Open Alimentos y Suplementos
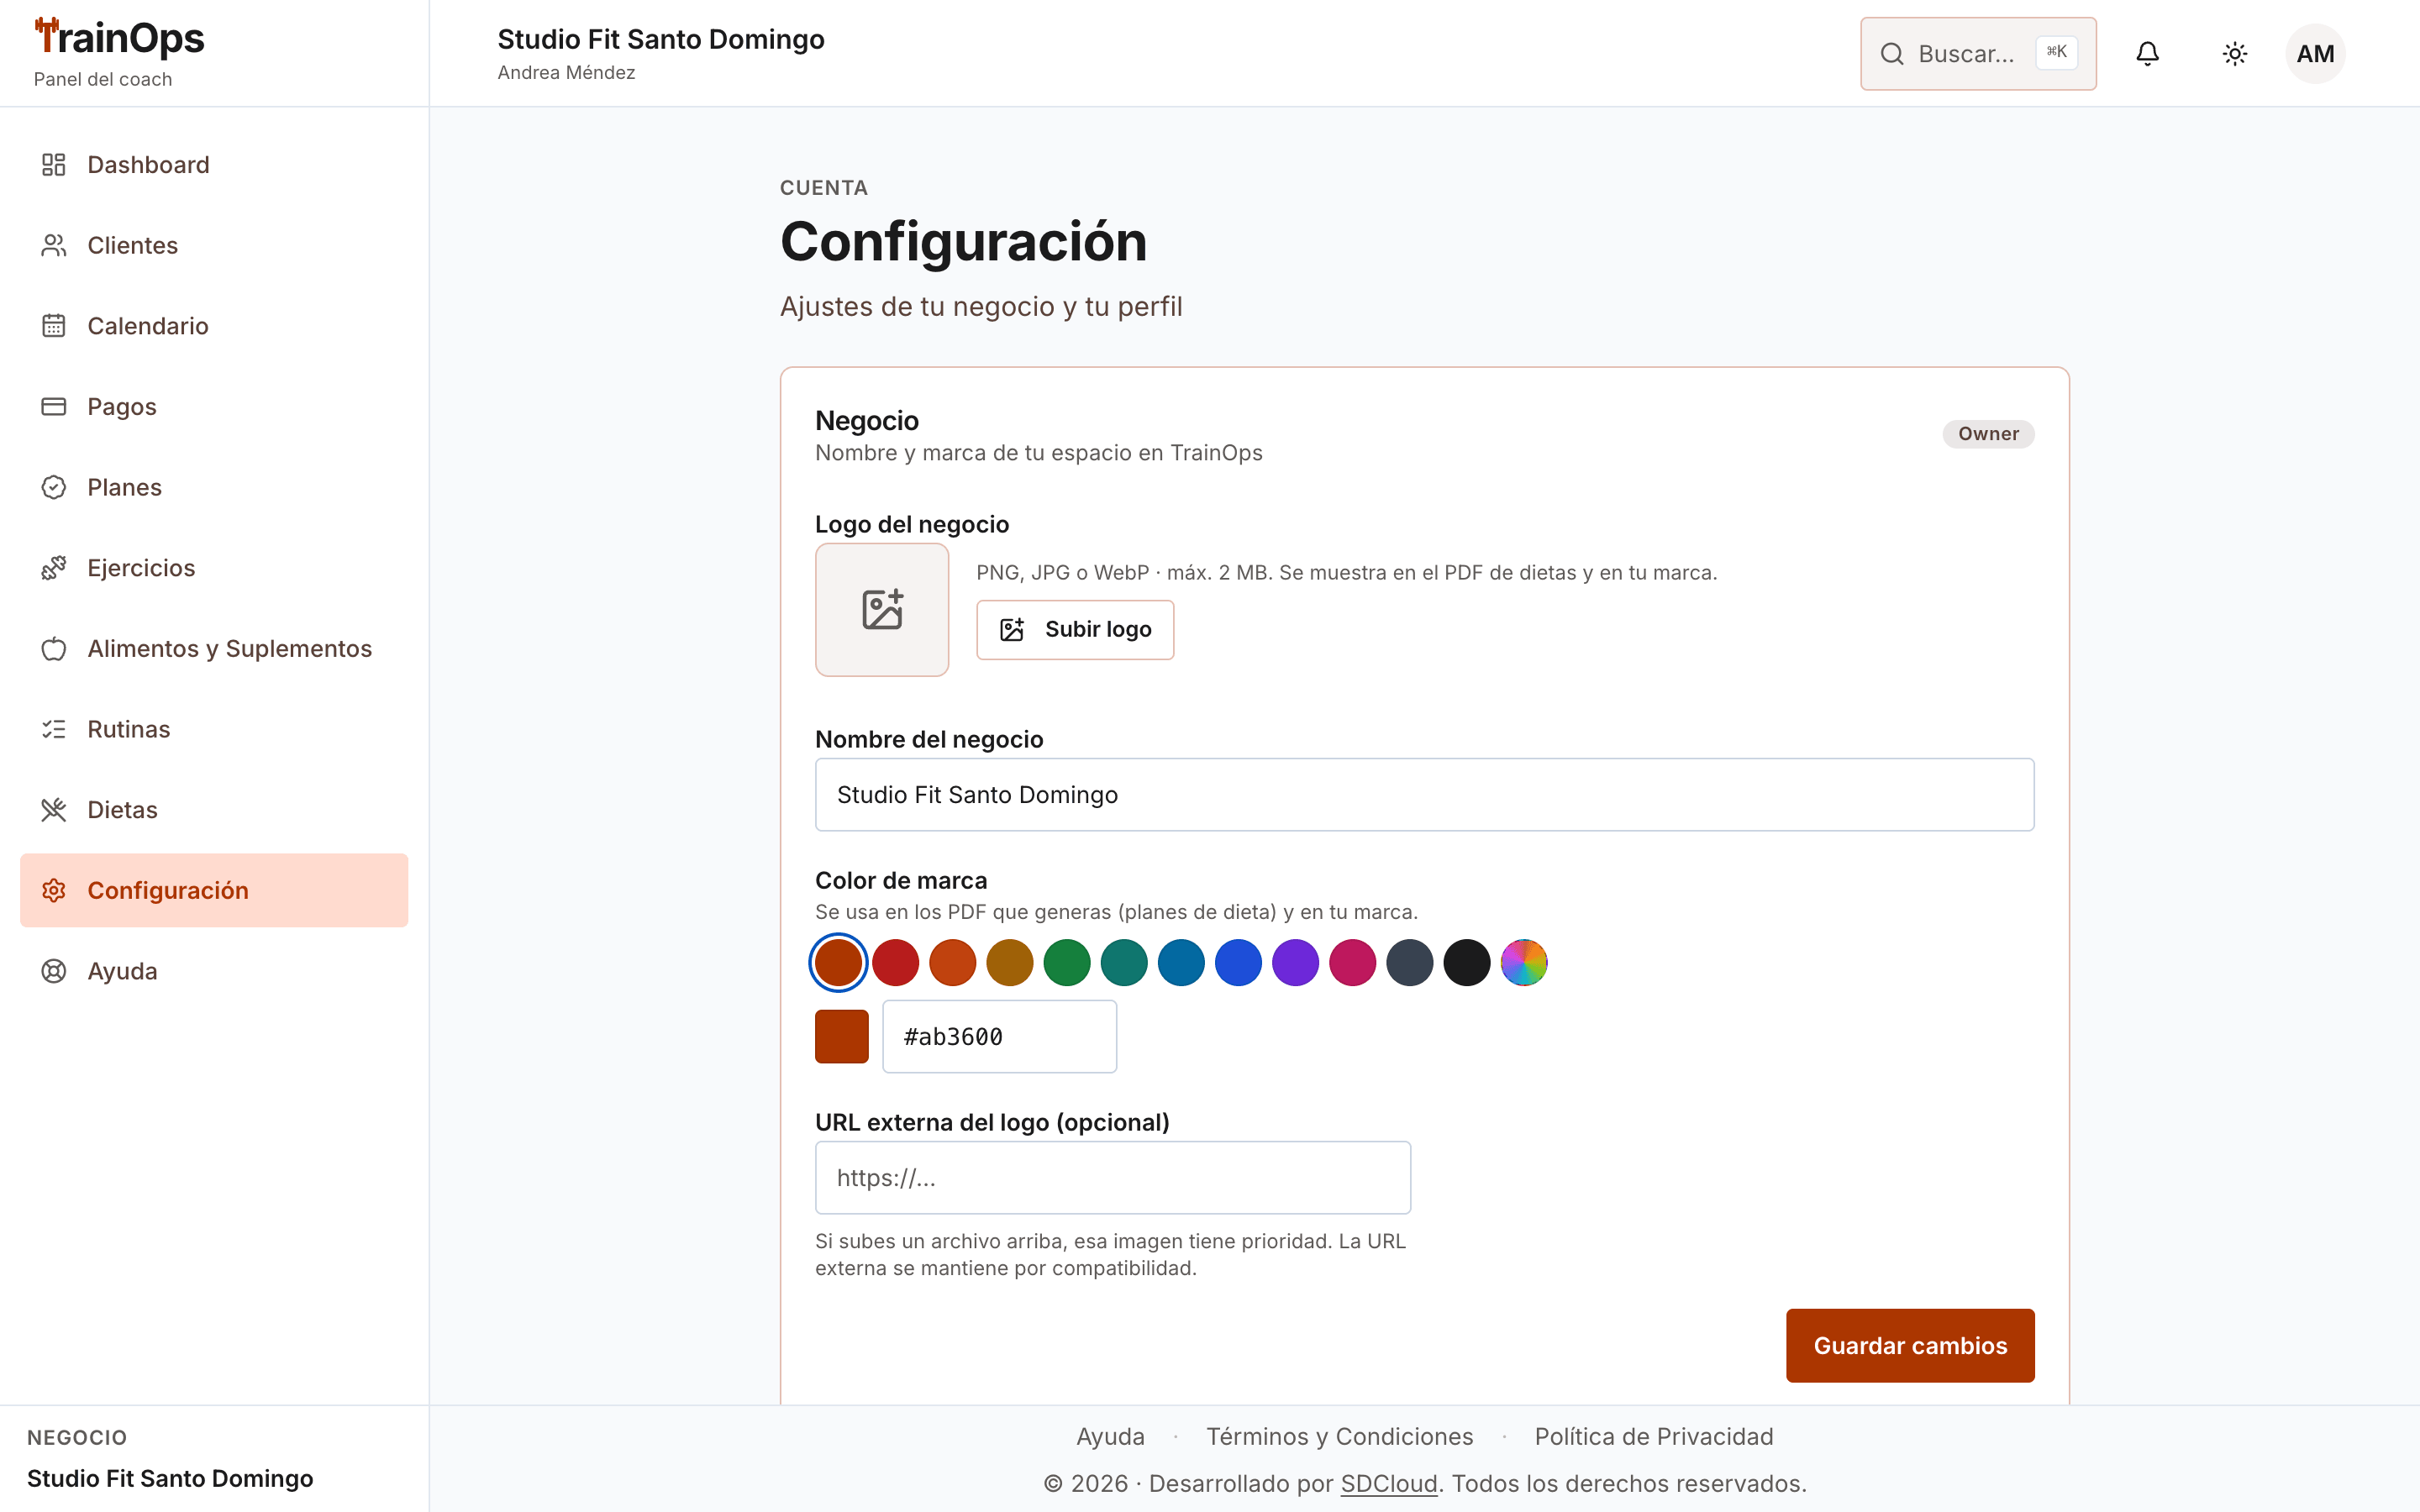The image size is (2420, 1512). click(214, 648)
